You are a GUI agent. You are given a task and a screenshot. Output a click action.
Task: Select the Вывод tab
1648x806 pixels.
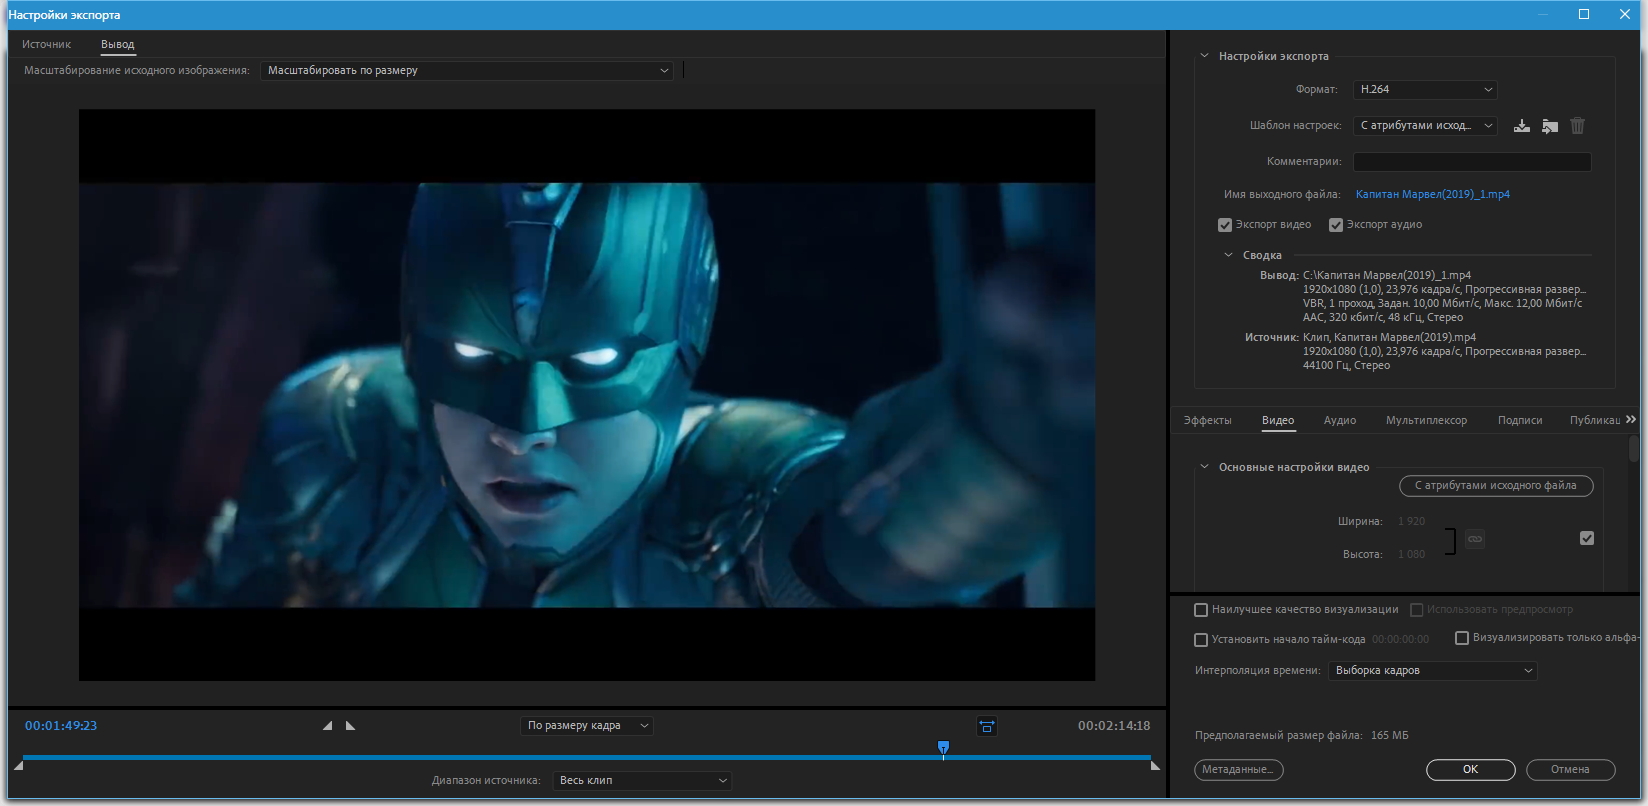point(118,44)
